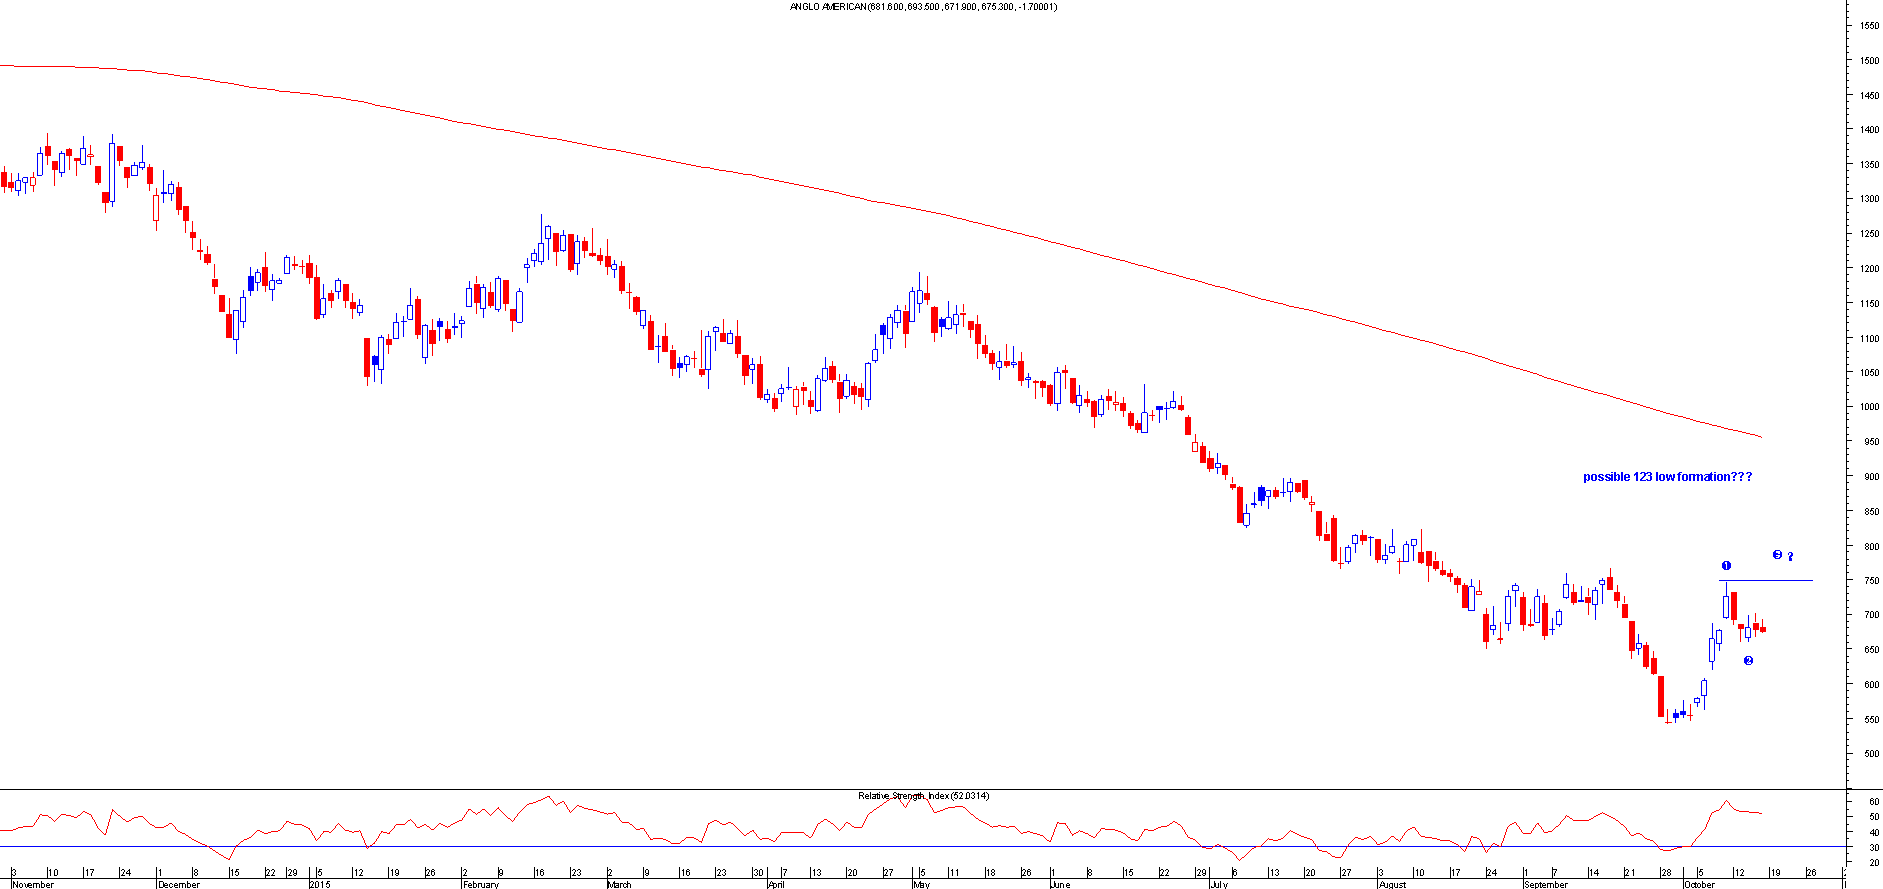
Task: Select the right end of red moving average
Action: coord(1760,436)
